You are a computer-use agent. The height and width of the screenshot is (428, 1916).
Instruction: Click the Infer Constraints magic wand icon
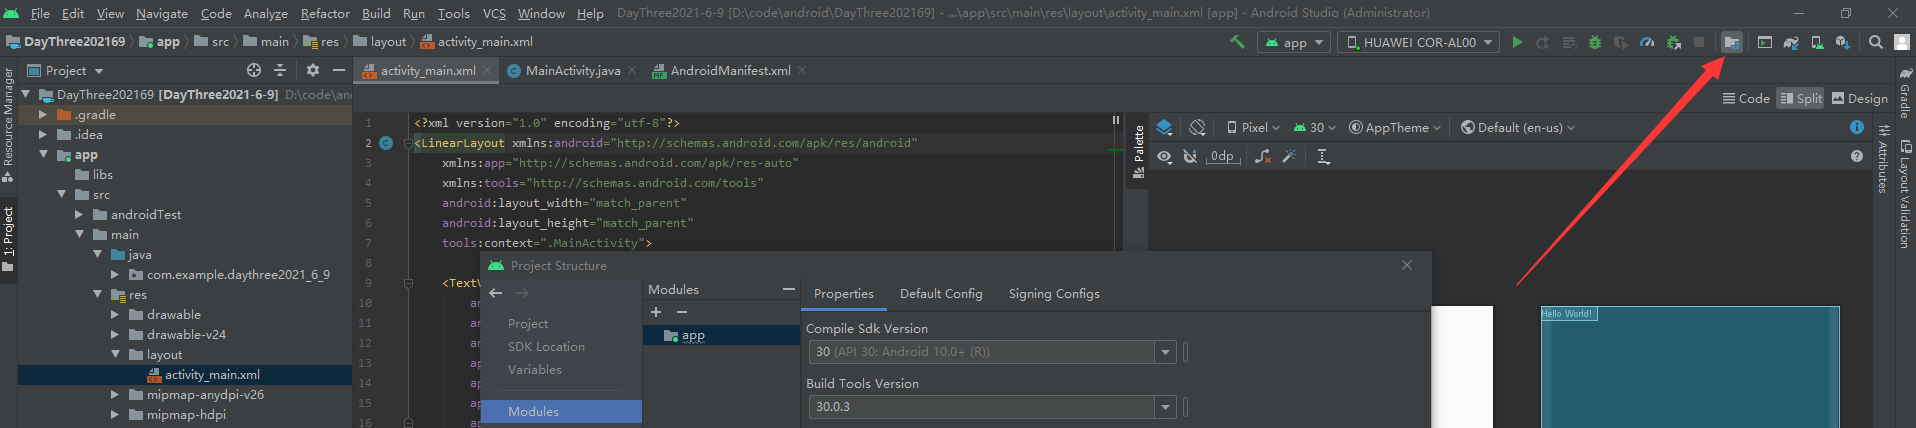click(x=1289, y=157)
